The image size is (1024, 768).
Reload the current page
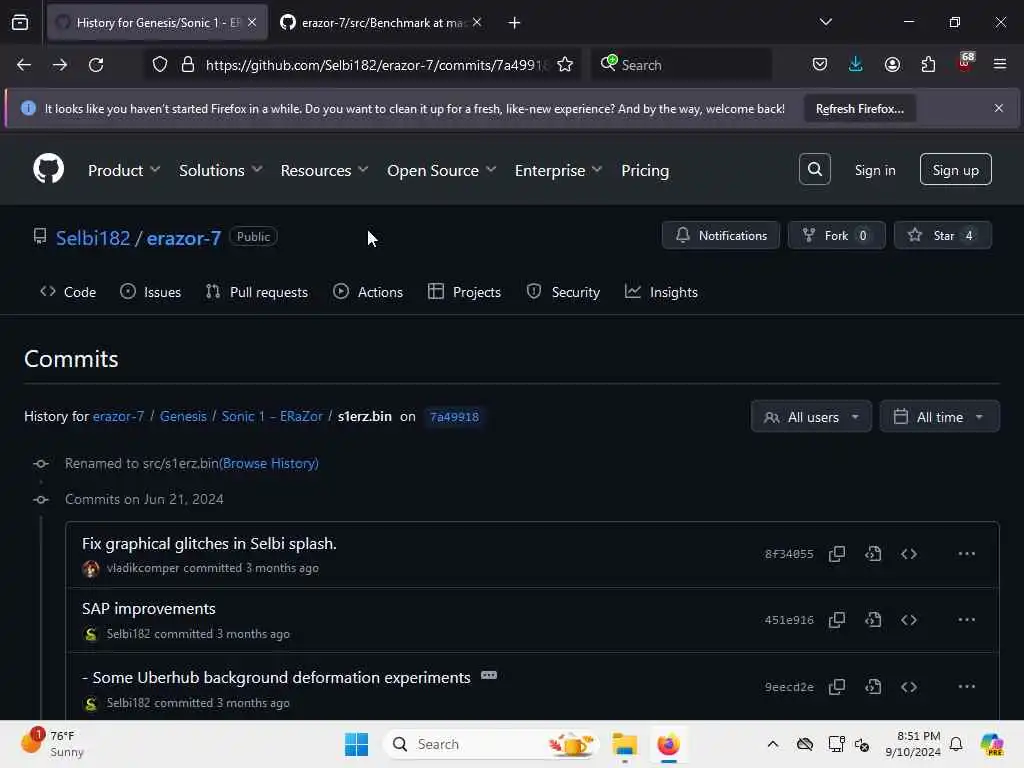[96, 65]
